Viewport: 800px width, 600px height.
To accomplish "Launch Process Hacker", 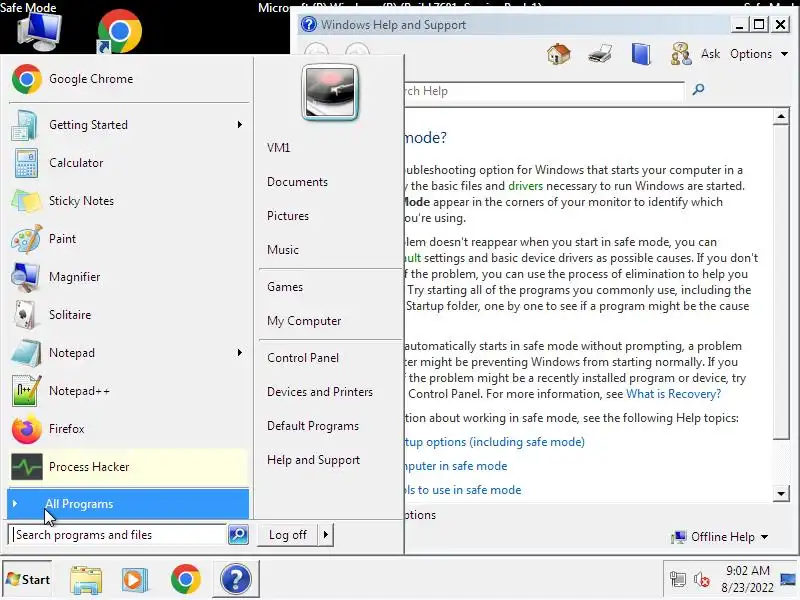I will tap(129, 467).
